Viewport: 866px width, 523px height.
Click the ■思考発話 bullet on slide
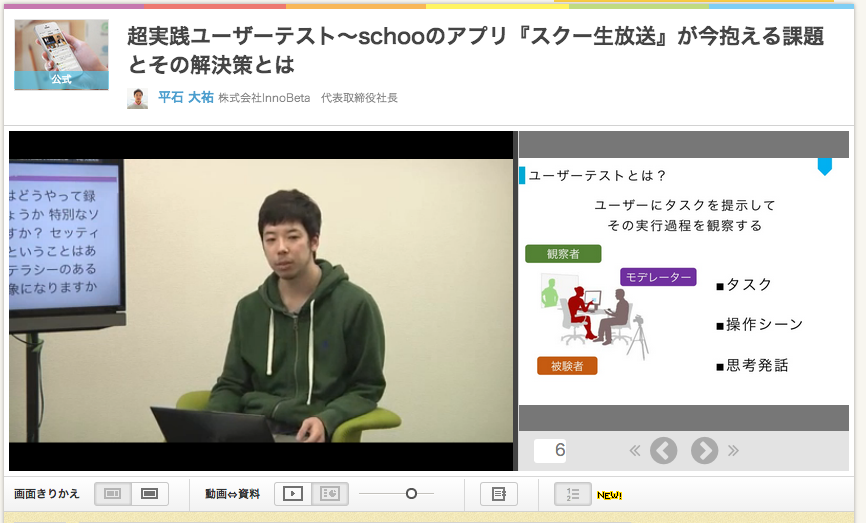752,366
